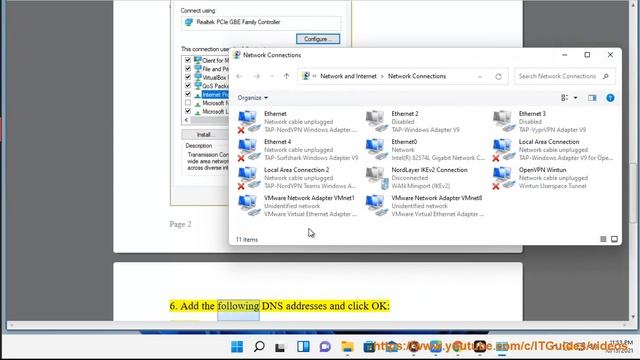Click Network Connections breadcrumb
The image size is (640, 360).
417,76
